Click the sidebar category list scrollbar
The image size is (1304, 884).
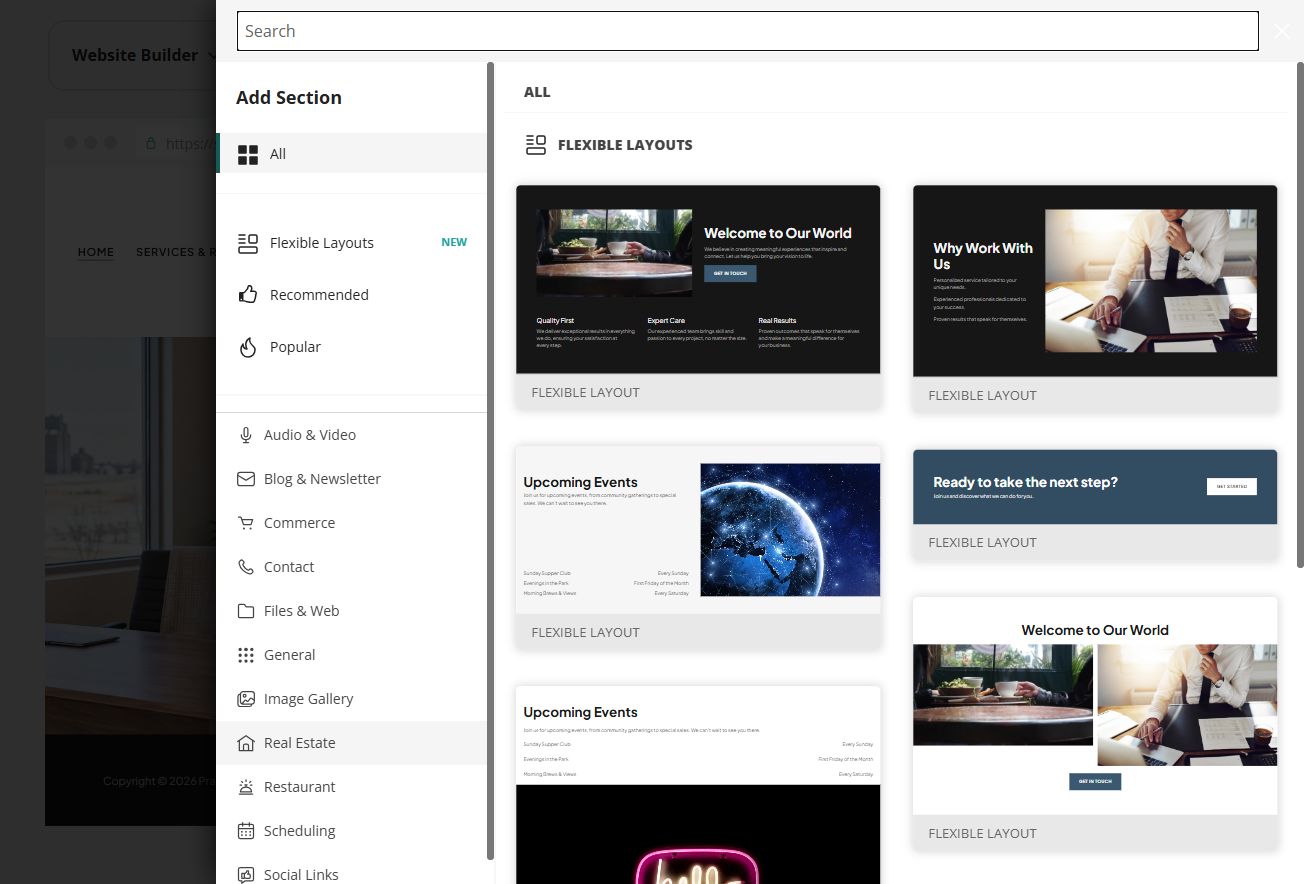pos(490,460)
